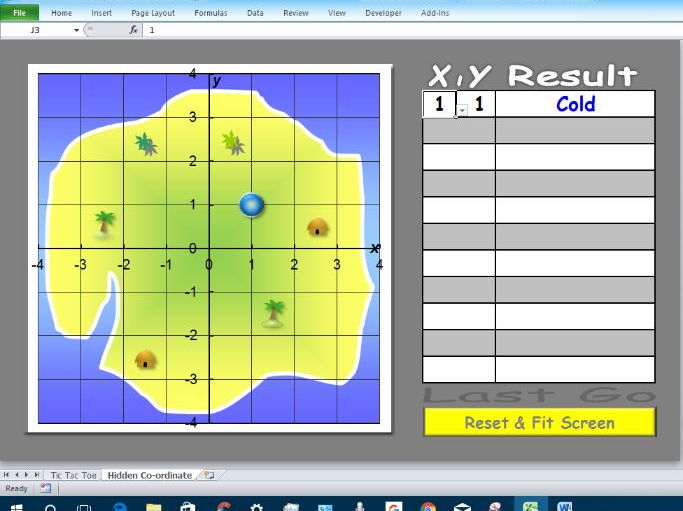Click the hut on the right side of island

point(318,227)
